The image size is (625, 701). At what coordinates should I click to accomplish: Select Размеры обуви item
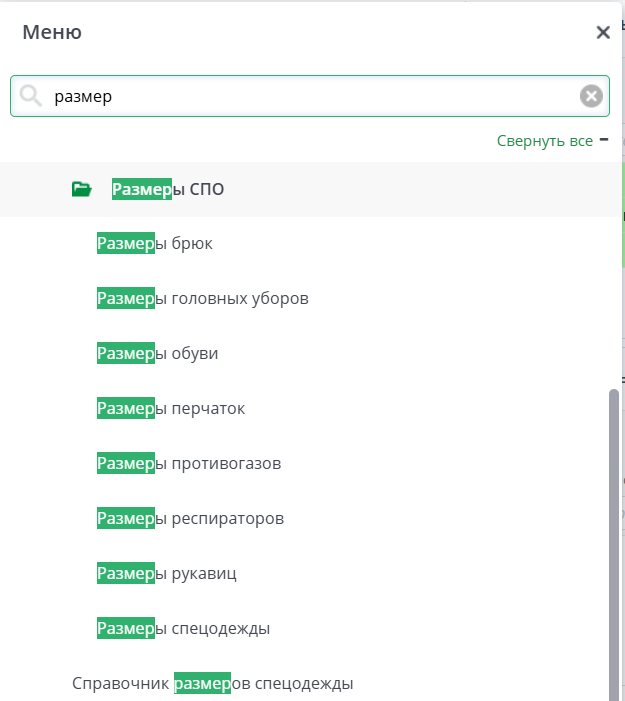[x=157, y=353]
